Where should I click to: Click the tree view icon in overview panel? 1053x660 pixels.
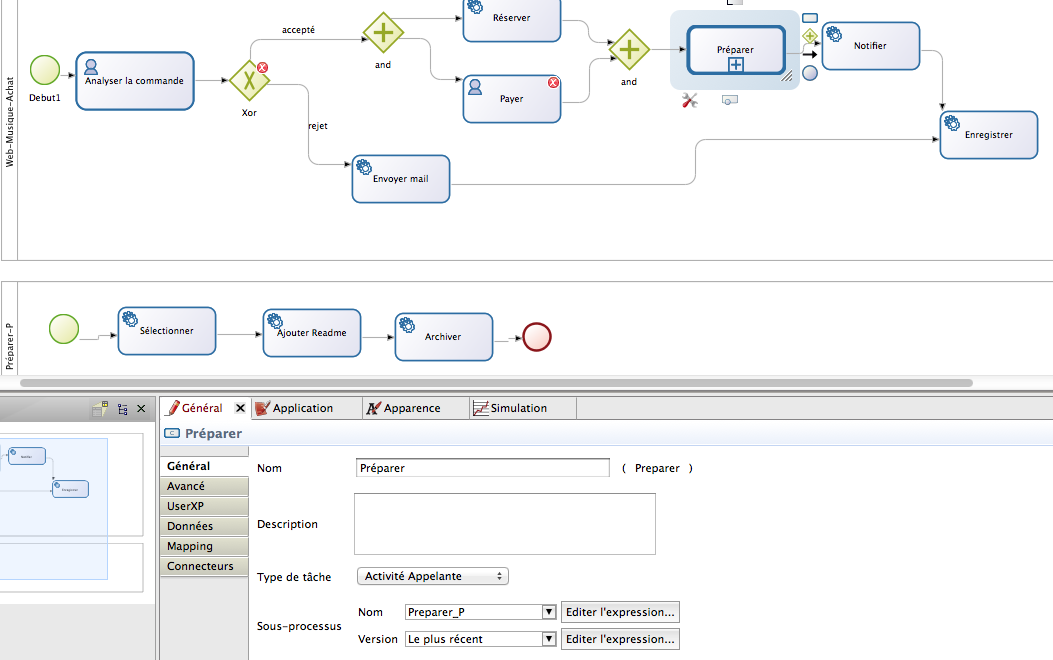click(x=122, y=409)
